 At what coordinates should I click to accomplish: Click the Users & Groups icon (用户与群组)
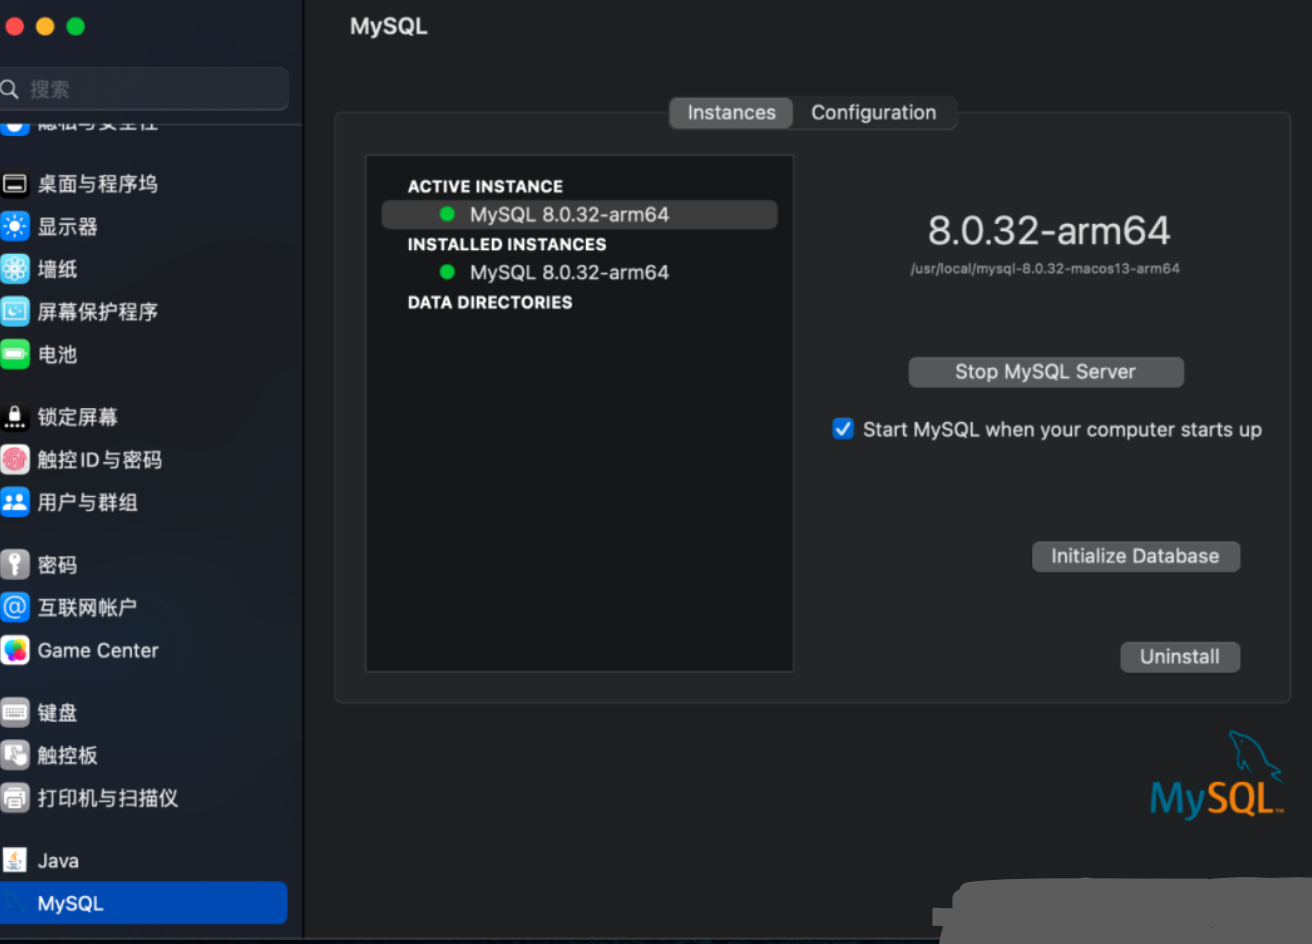[15, 502]
